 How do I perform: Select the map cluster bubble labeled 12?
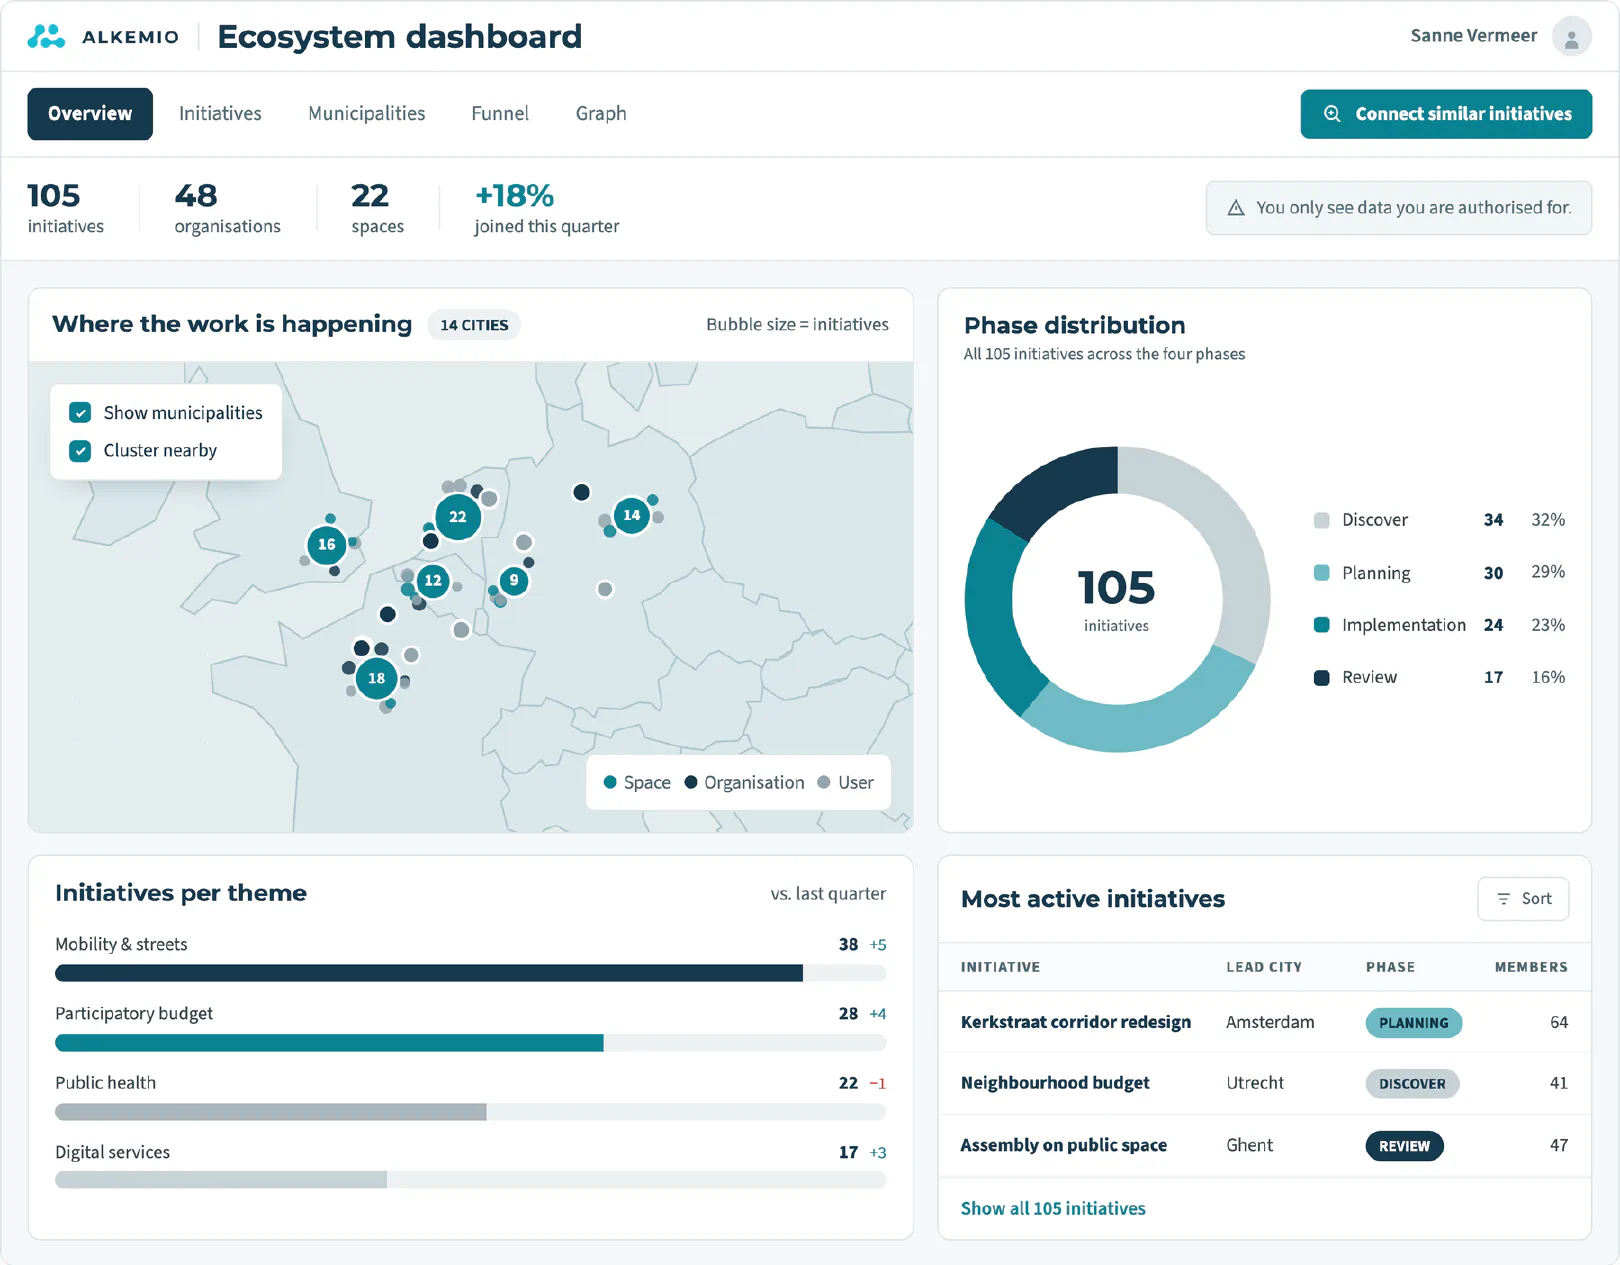click(x=433, y=580)
